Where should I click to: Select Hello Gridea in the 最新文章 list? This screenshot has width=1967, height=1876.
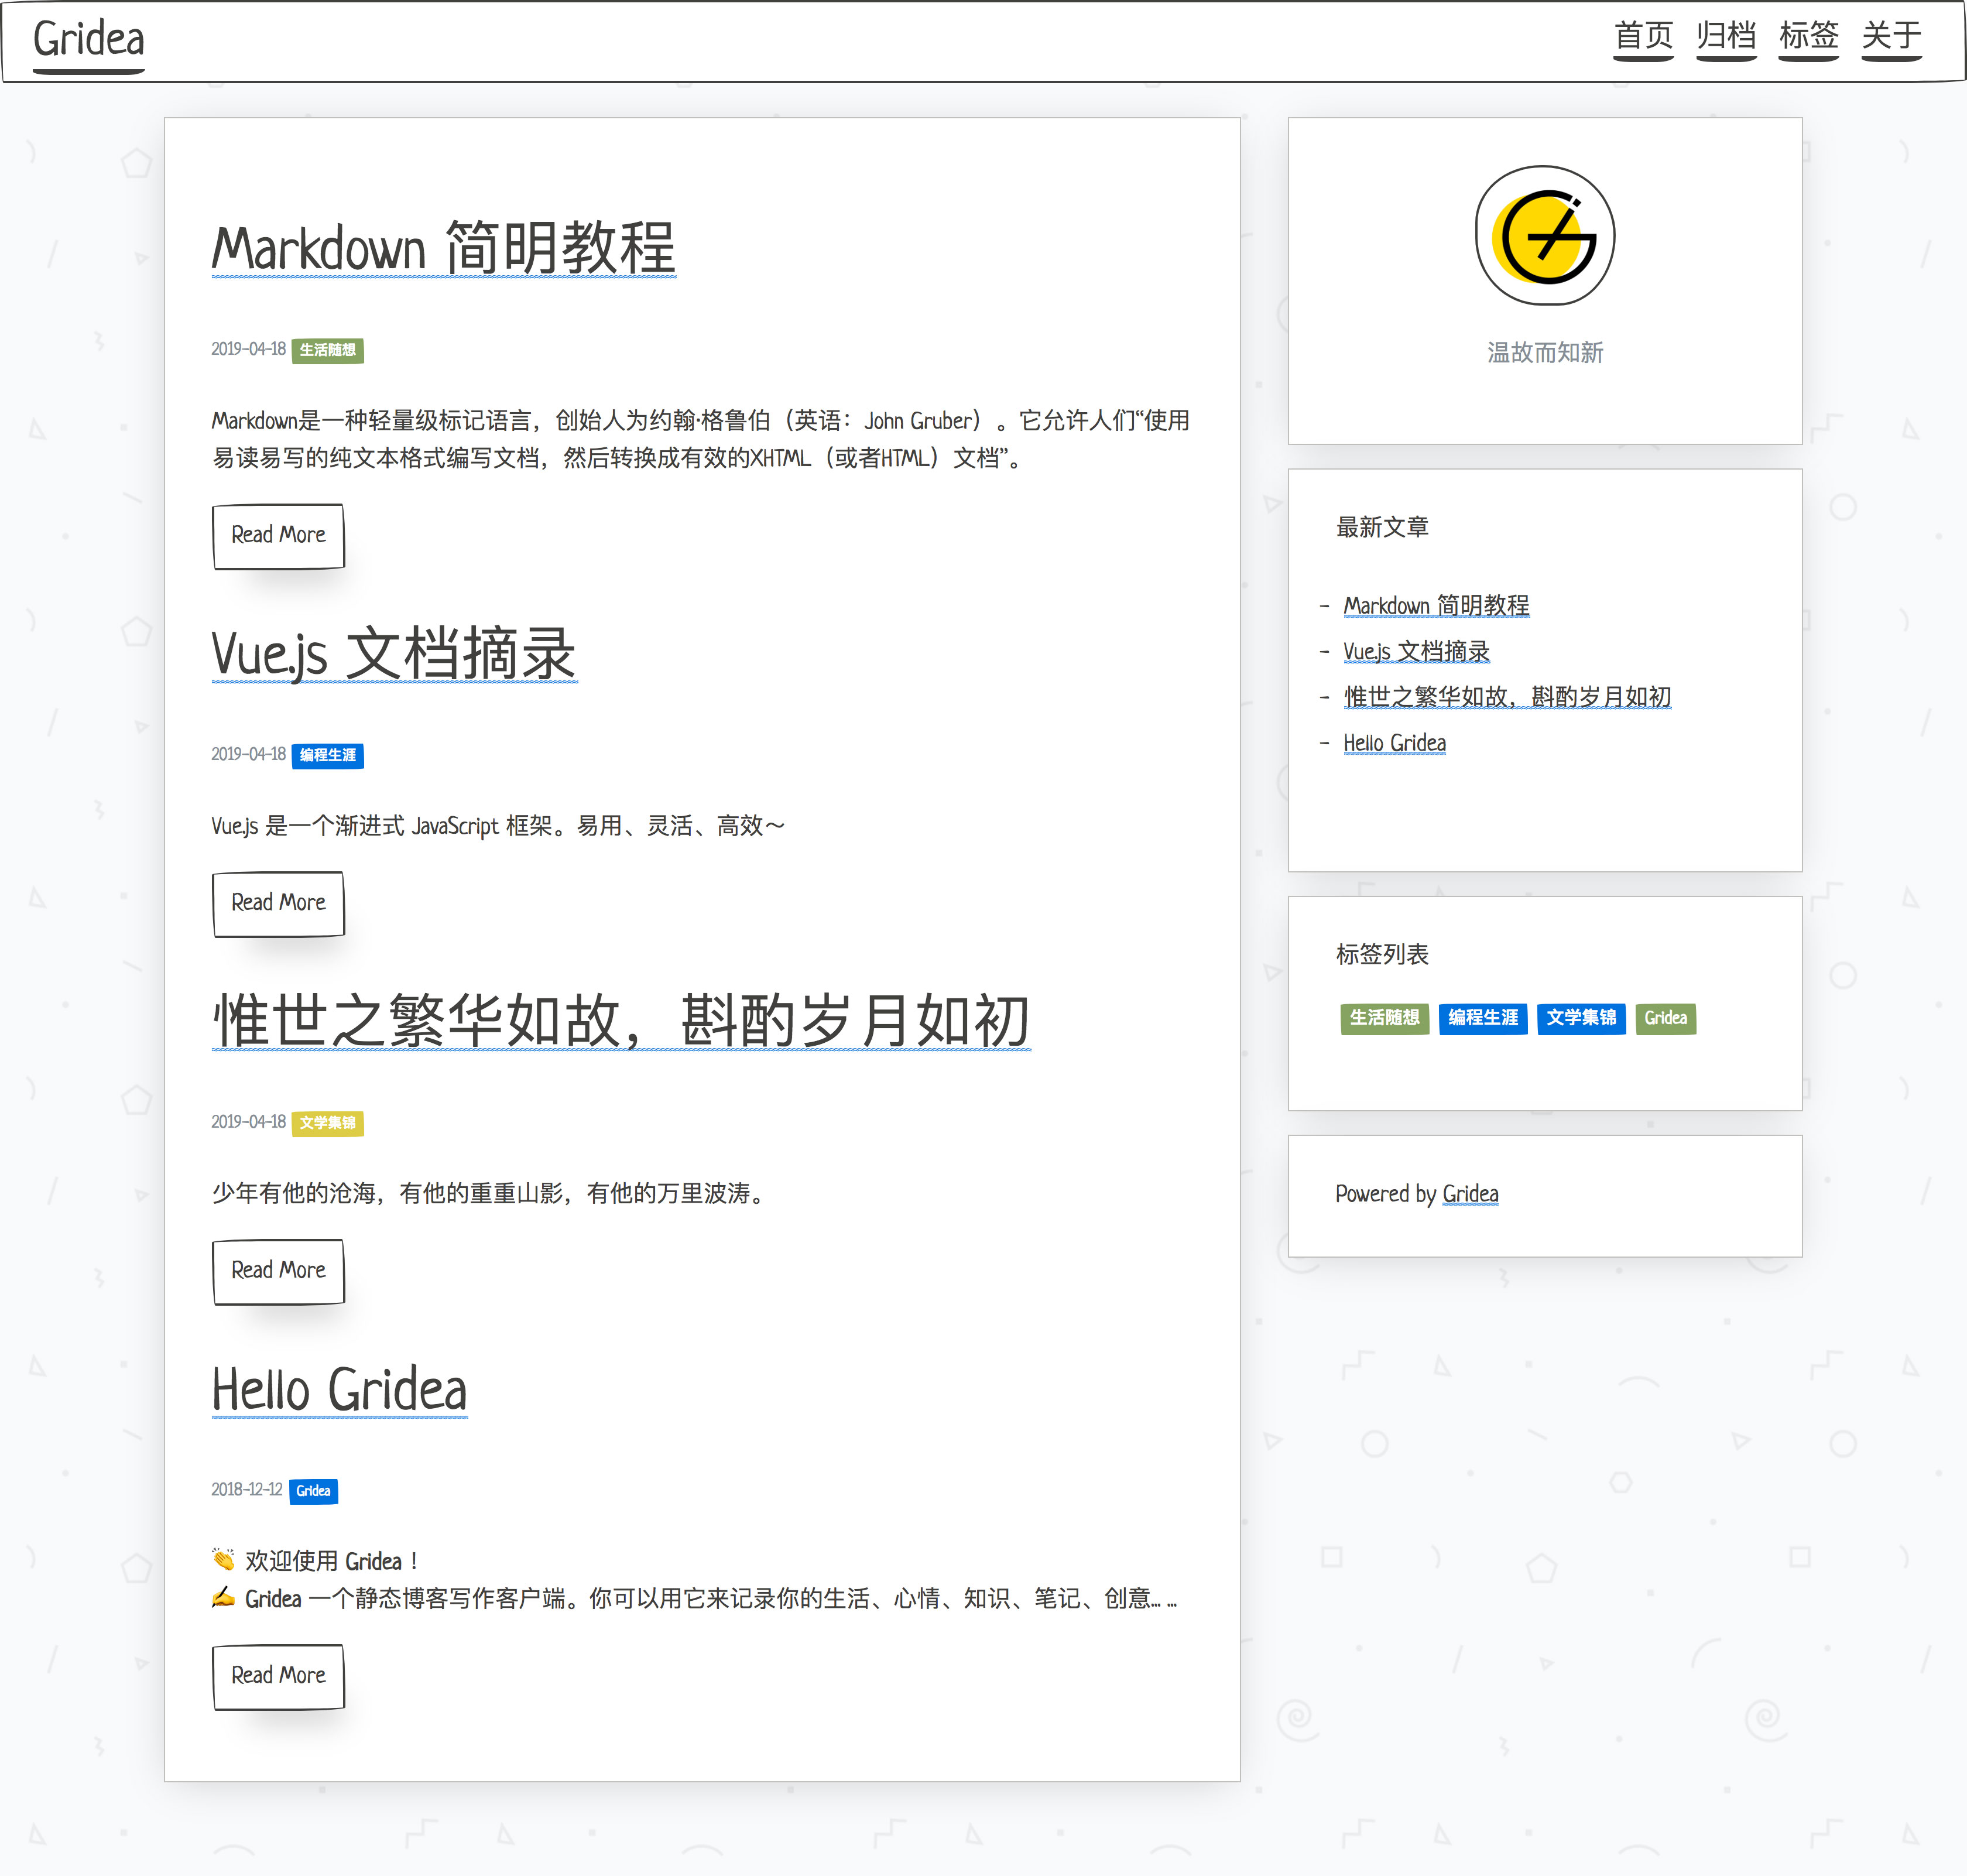(x=1394, y=743)
